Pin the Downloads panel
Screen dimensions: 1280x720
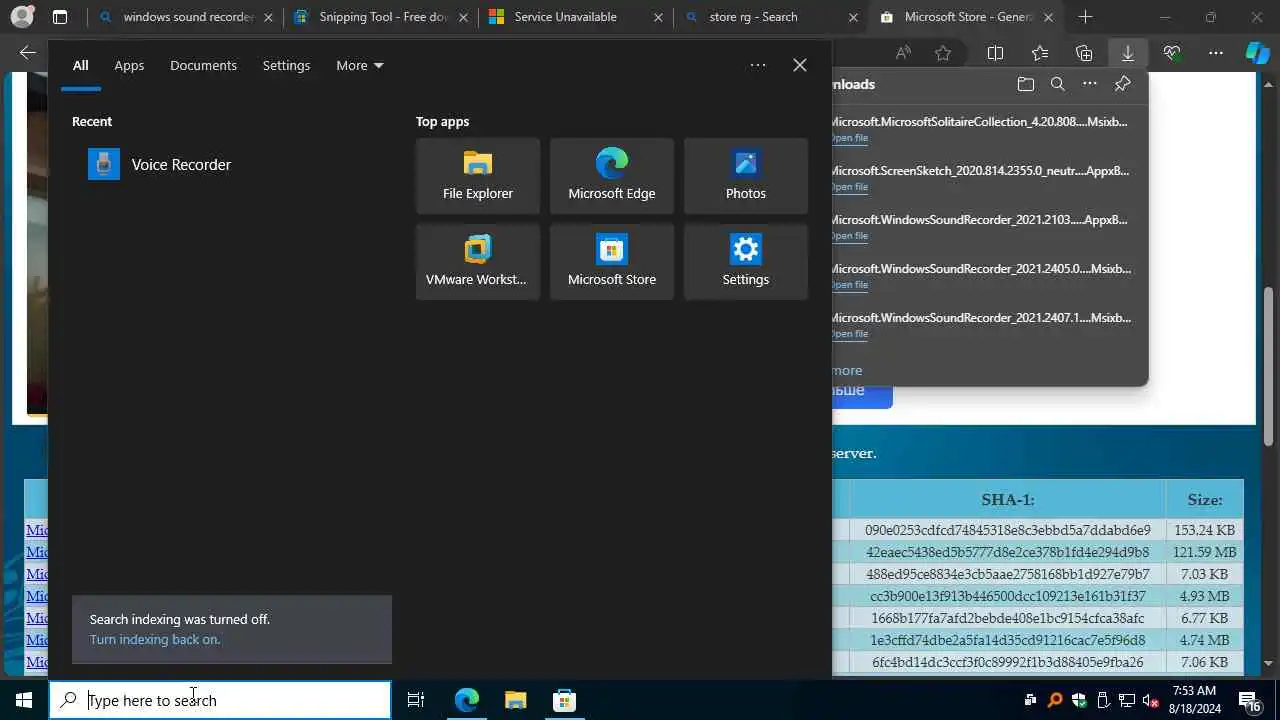click(x=1123, y=84)
